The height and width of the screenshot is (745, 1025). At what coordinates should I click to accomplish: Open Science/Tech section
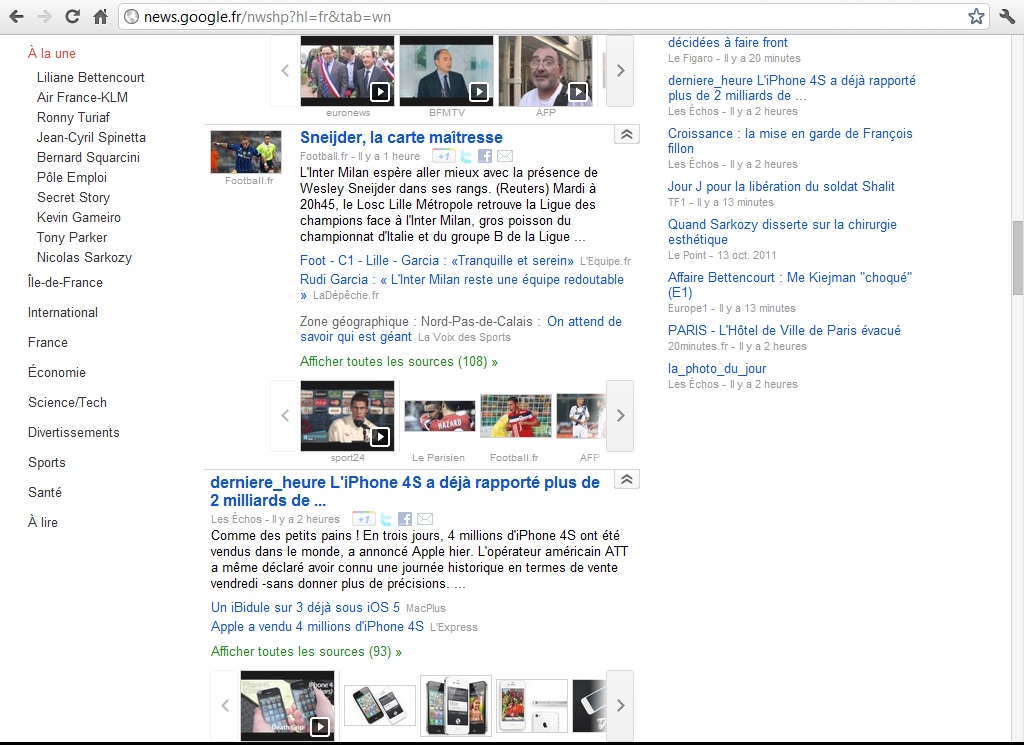tap(67, 403)
